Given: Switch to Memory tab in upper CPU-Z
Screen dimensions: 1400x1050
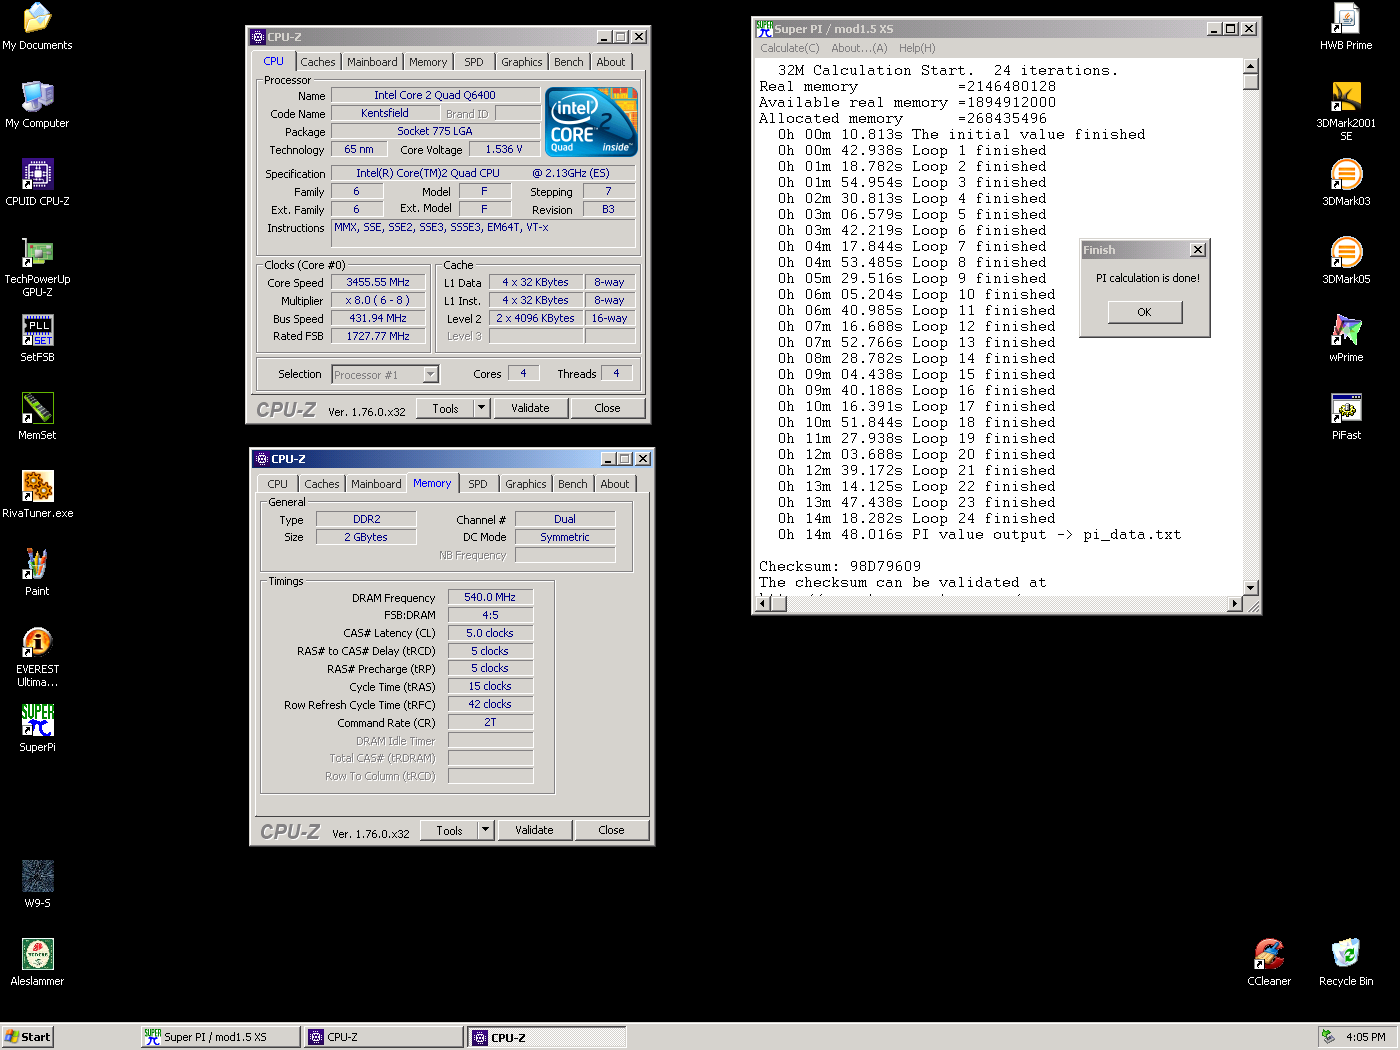Looking at the screenshot, I should [x=428, y=62].
